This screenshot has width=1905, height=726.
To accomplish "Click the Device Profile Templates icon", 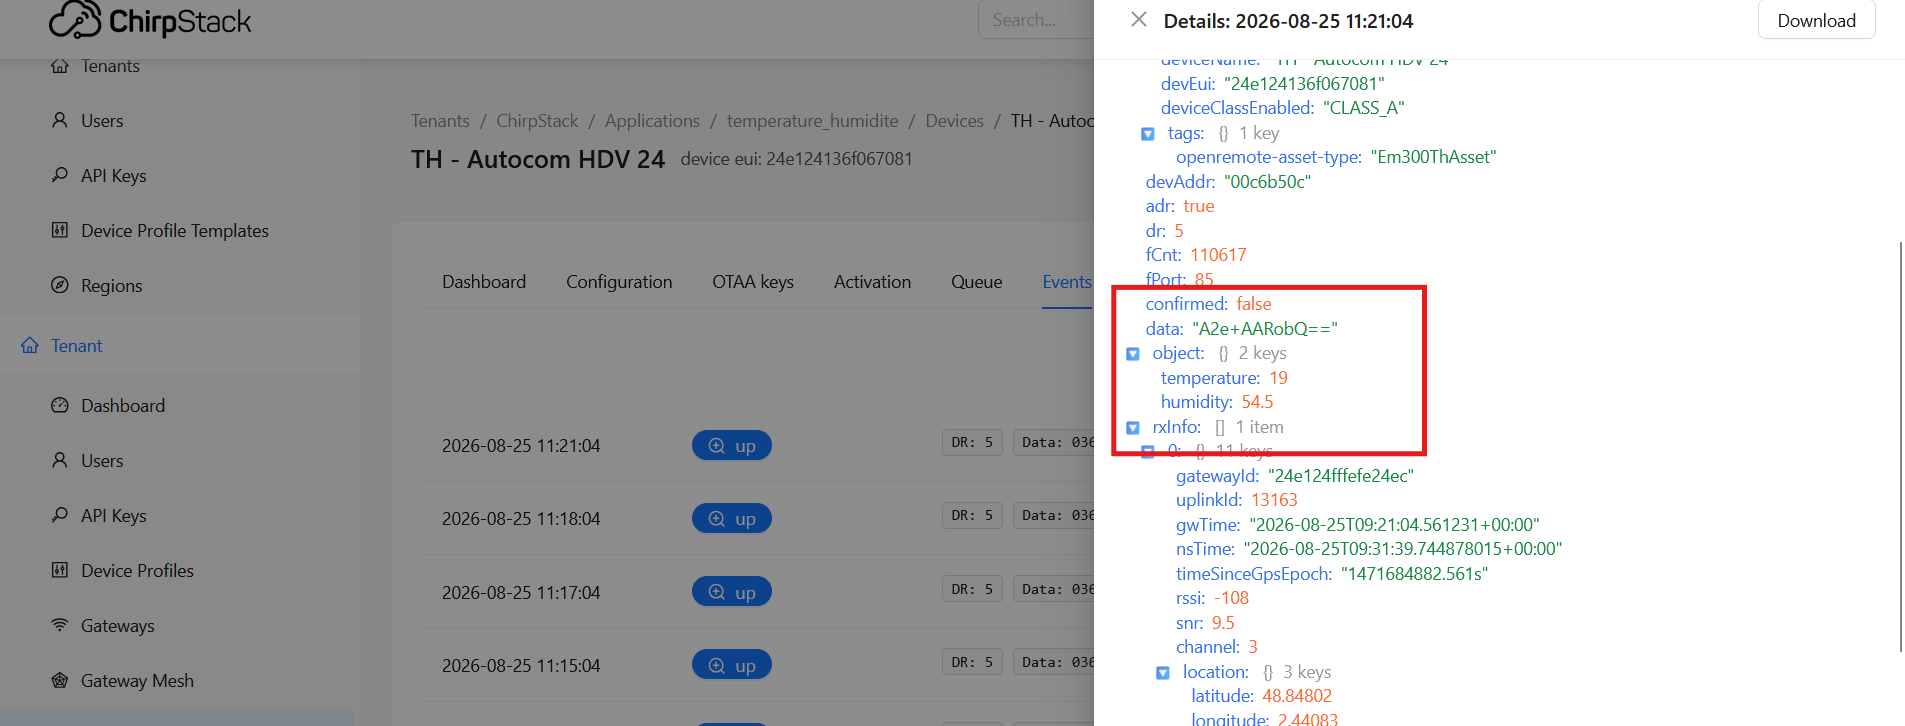I will point(60,230).
